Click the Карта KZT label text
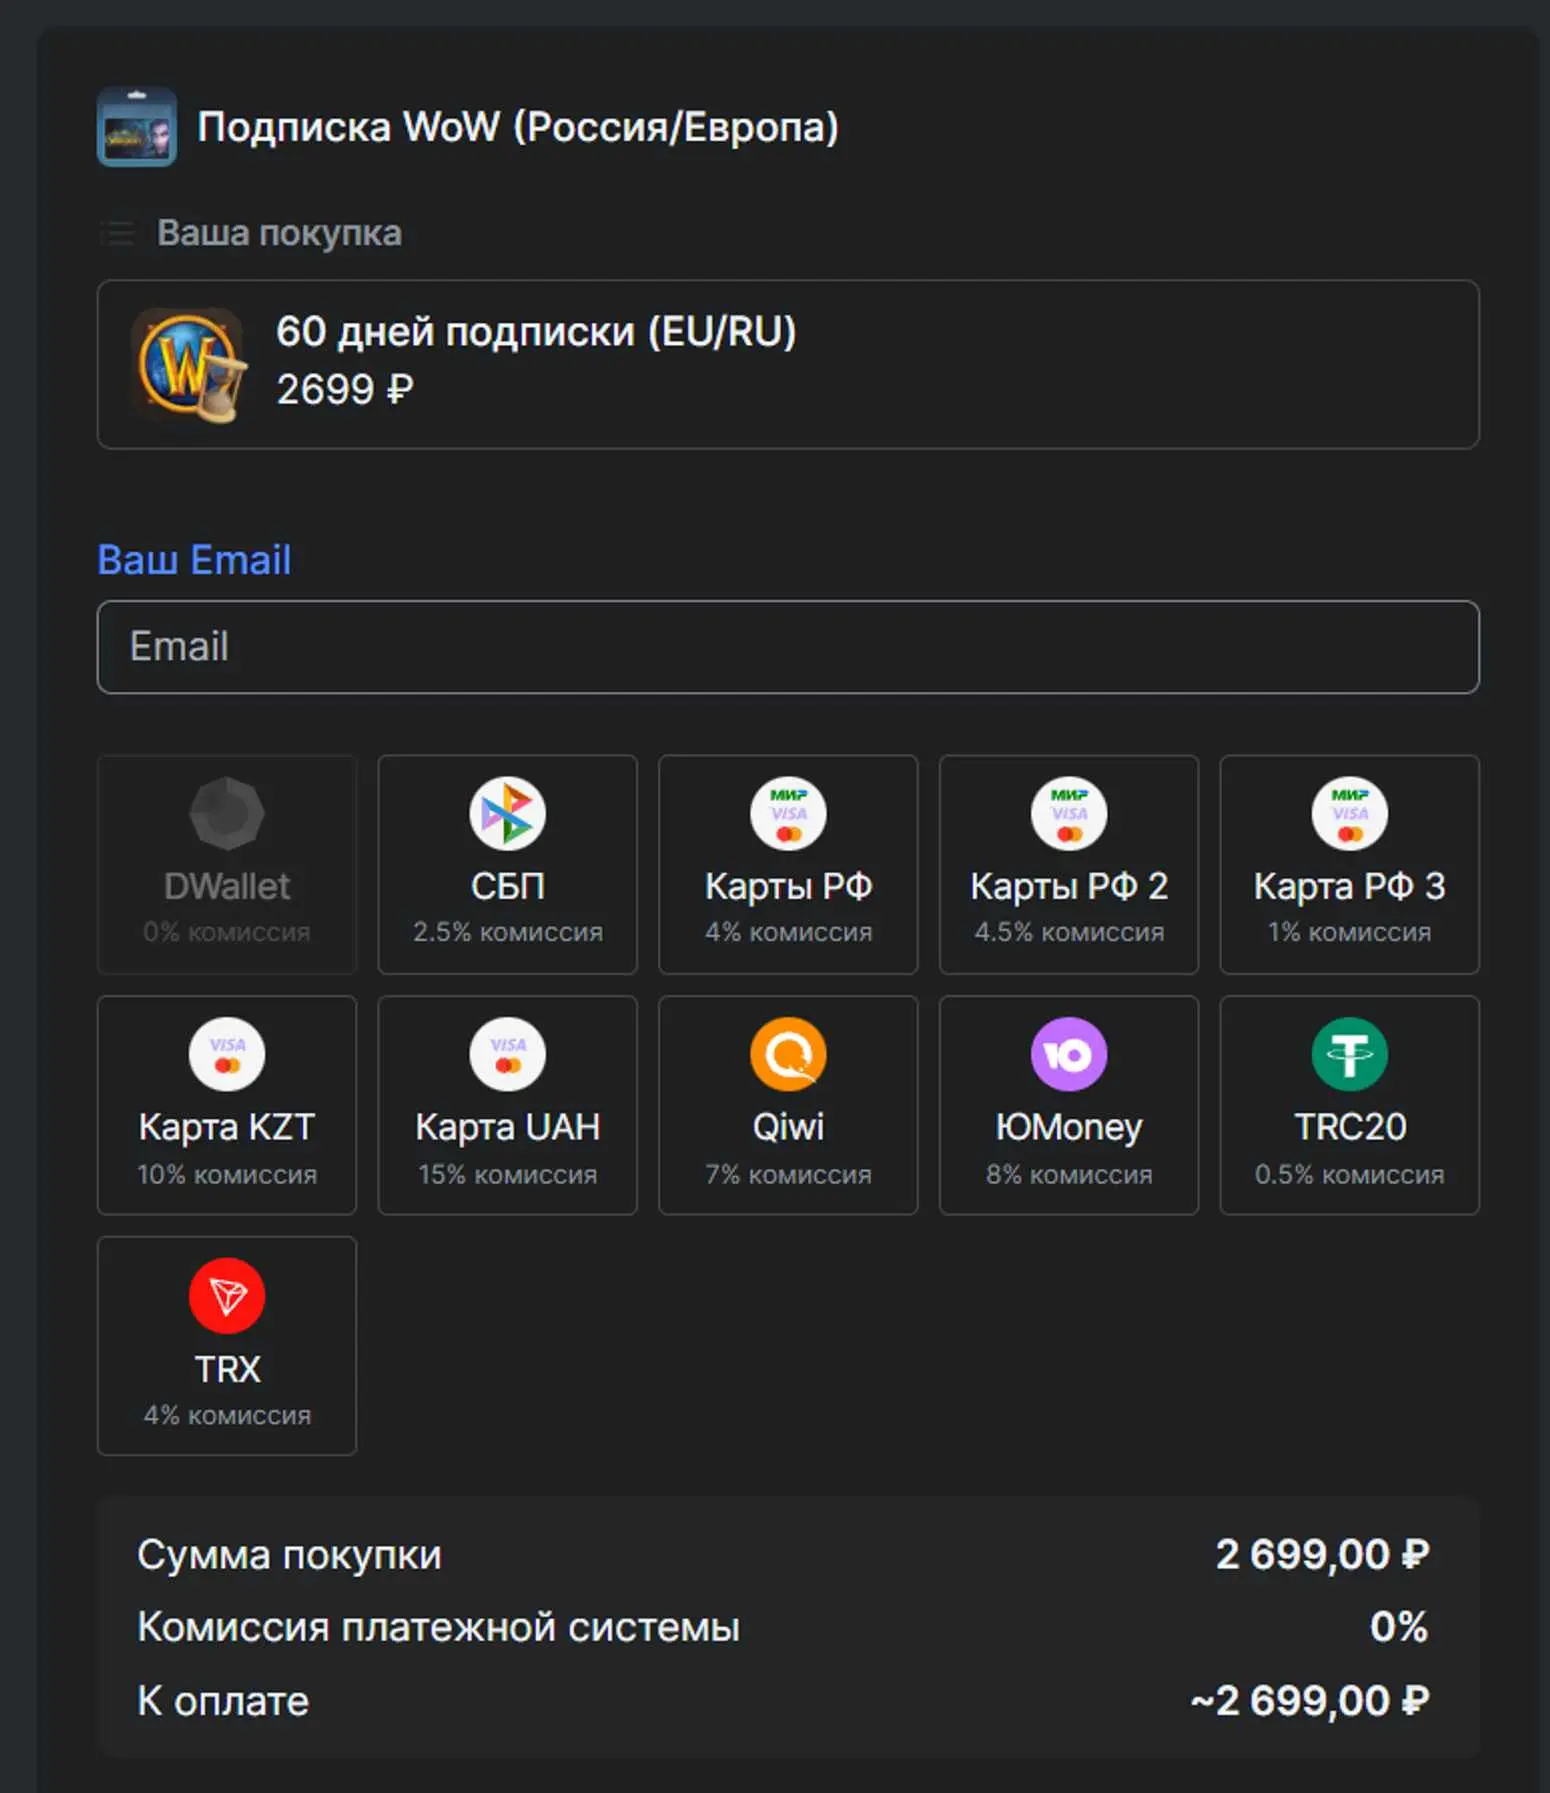 227,1127
